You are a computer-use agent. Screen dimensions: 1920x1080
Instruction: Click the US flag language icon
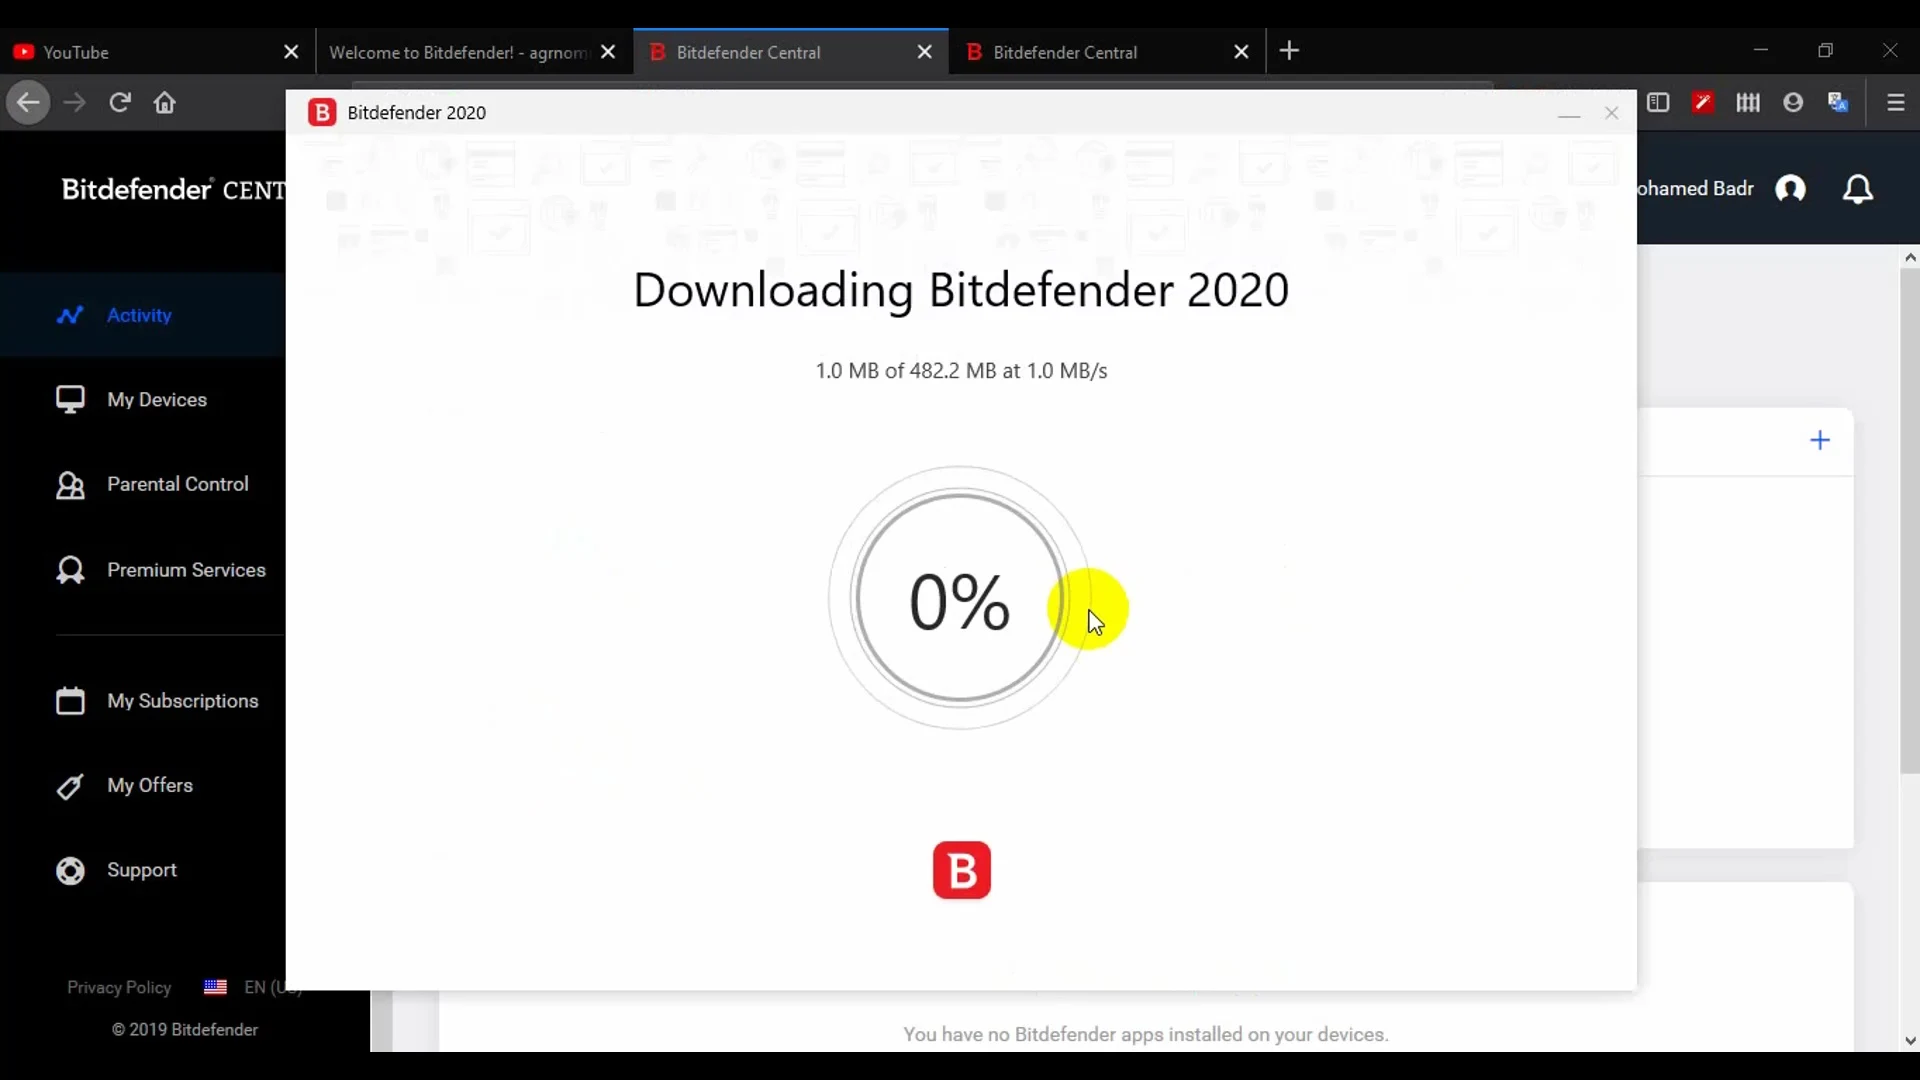coord(215,988)
